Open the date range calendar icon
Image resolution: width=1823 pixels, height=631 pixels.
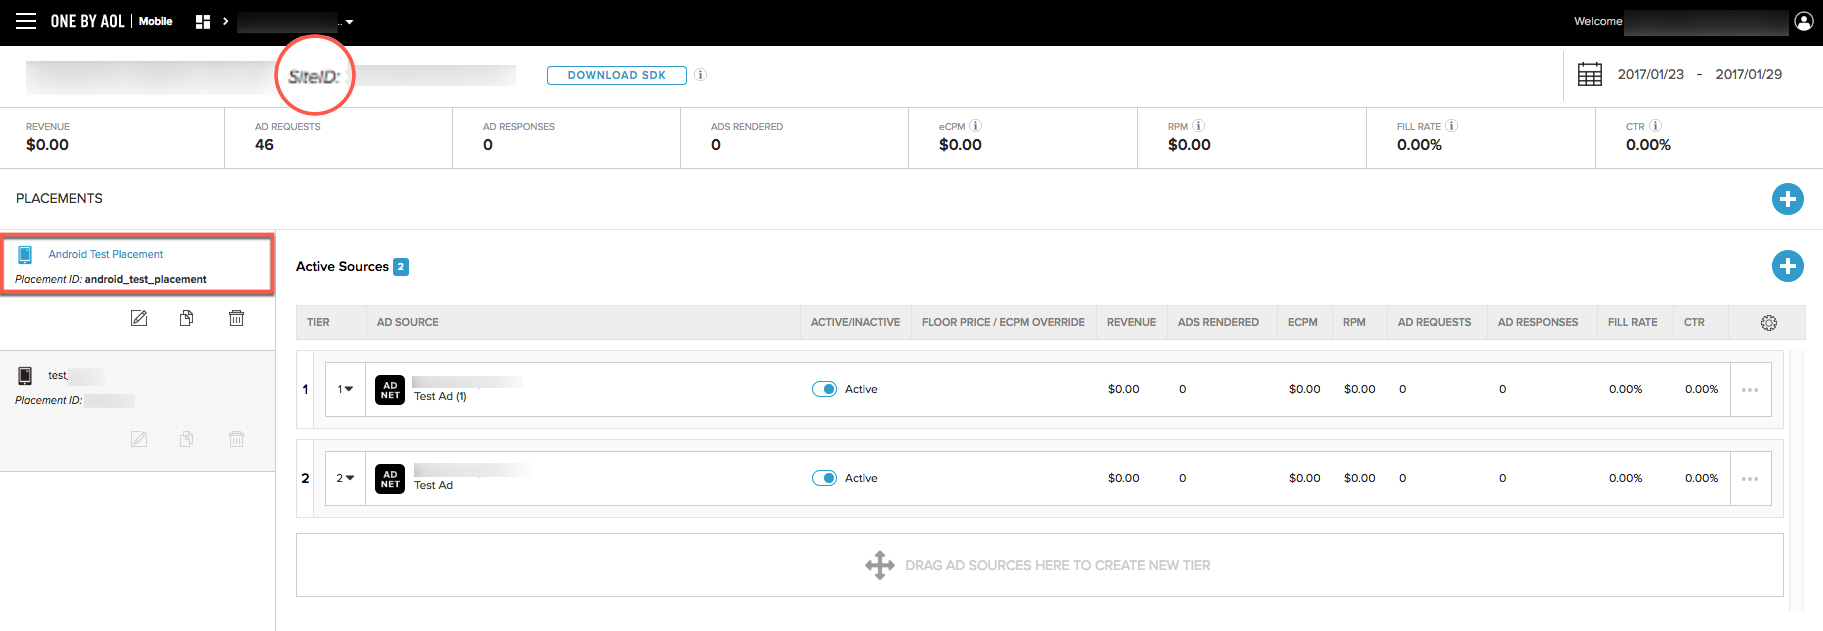pyautogui.click(x=1590, y=74)
